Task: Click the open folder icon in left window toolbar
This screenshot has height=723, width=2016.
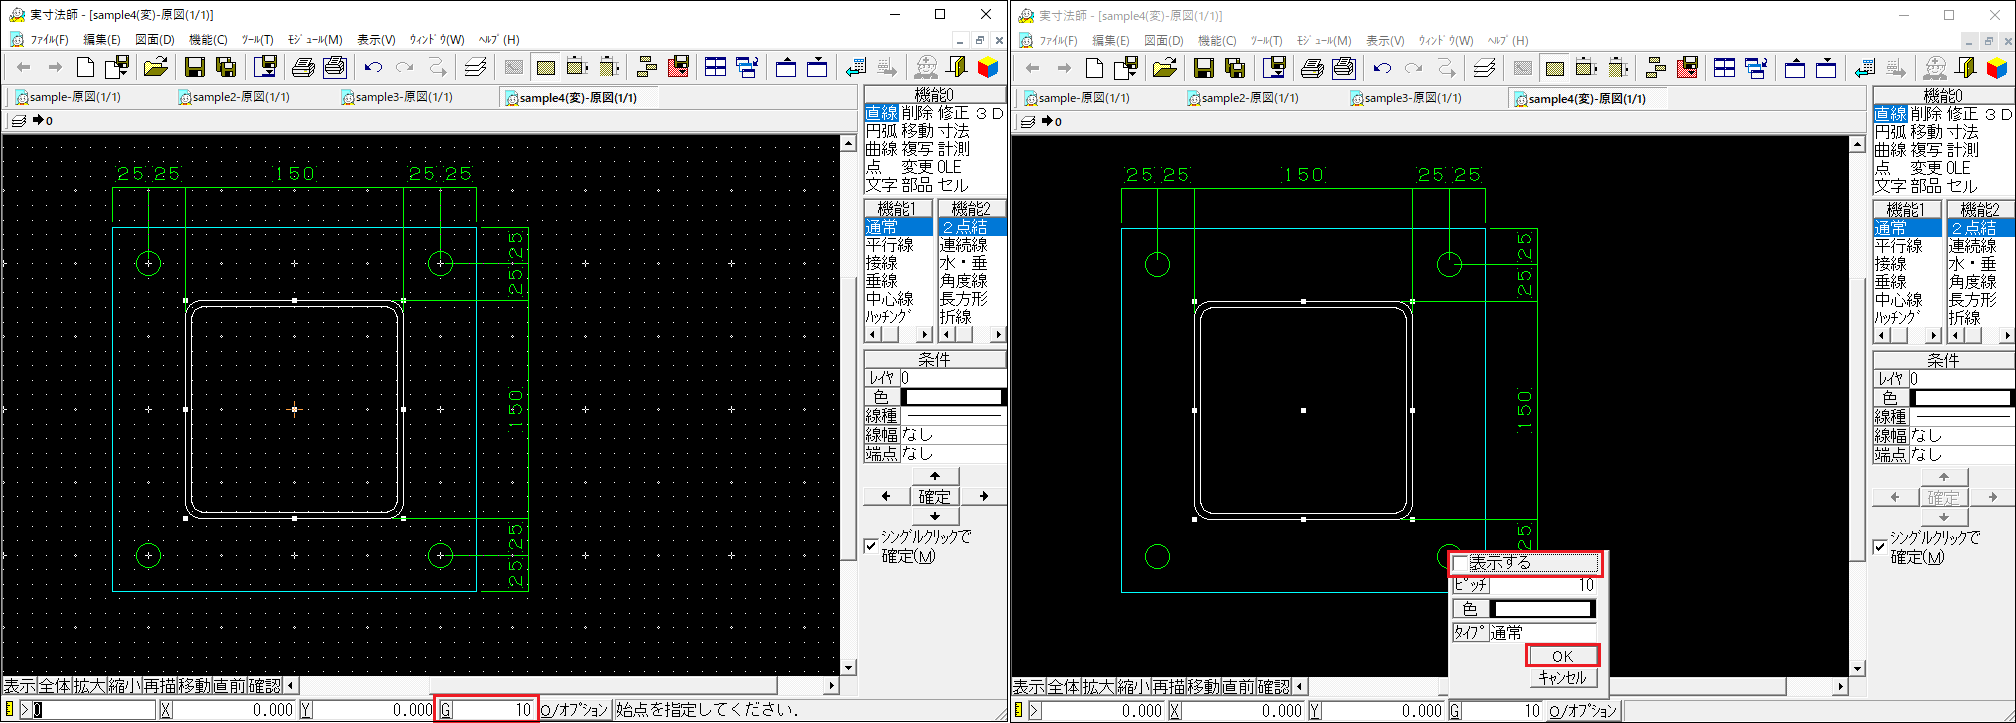Action: tap(155, 67)
